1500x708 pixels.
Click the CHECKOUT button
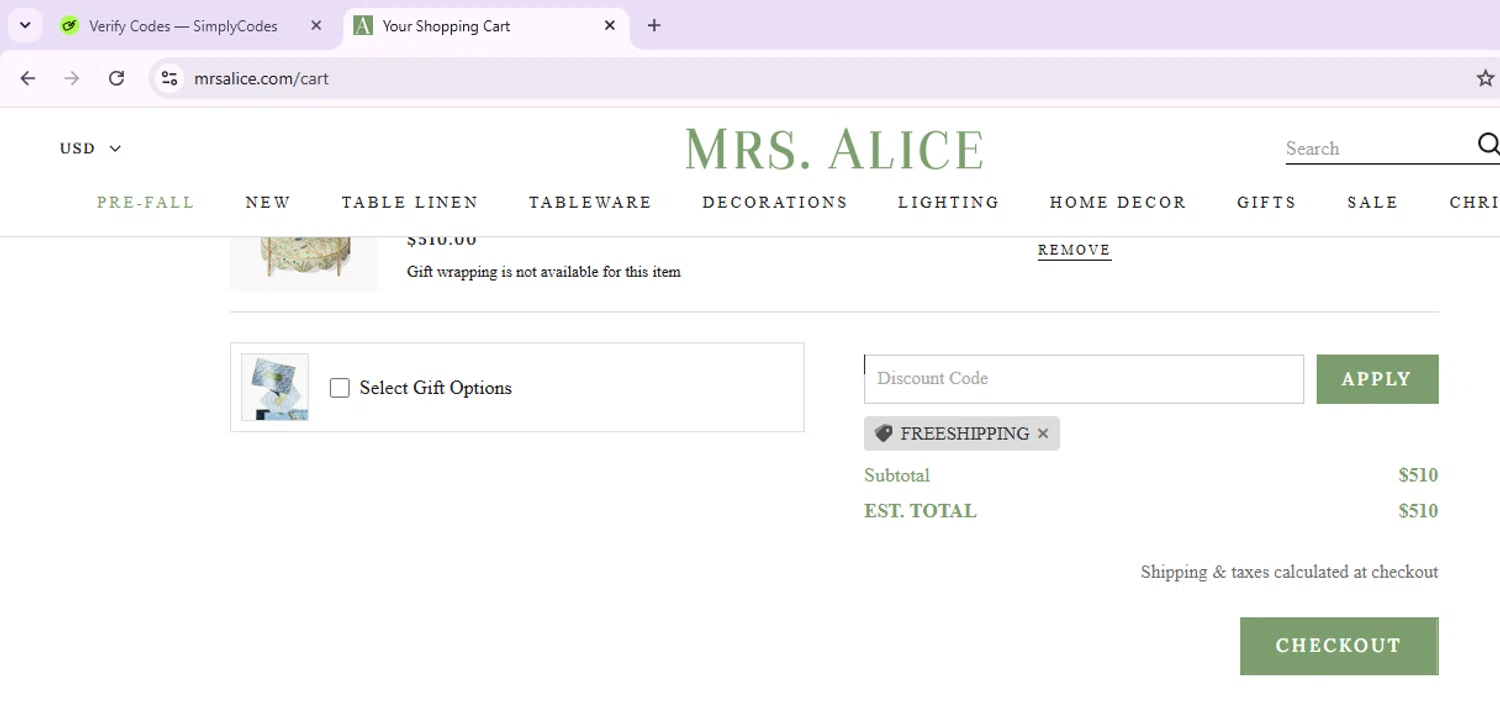pos(1339,646)
